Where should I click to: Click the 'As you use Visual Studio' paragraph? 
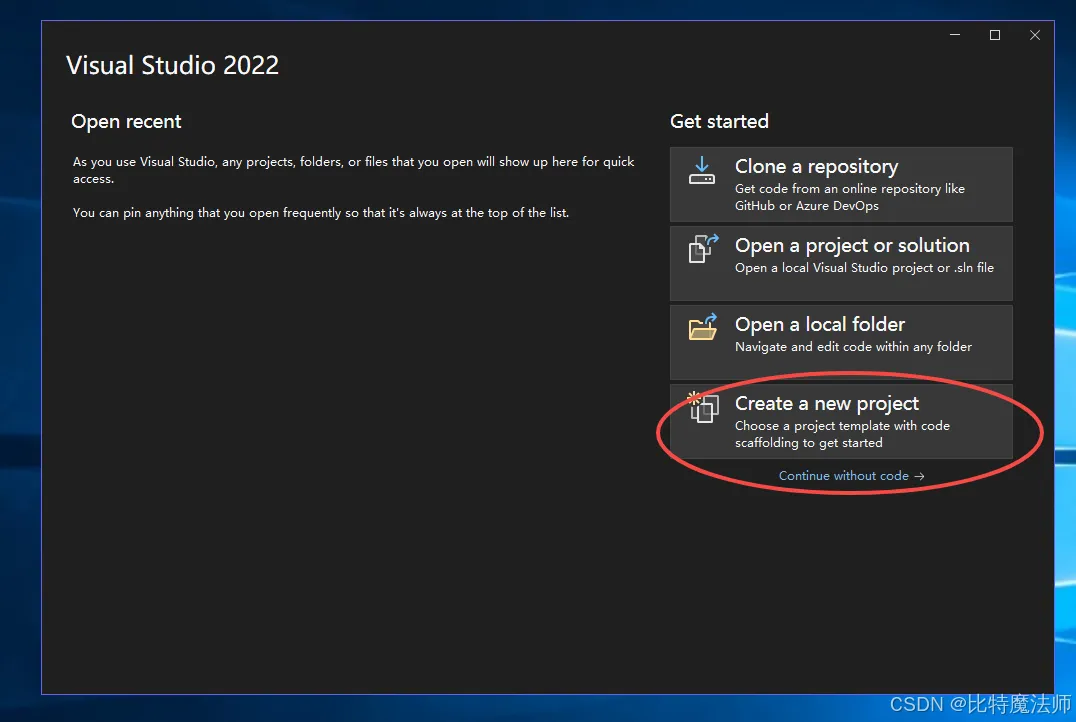(x=353, y=170)
